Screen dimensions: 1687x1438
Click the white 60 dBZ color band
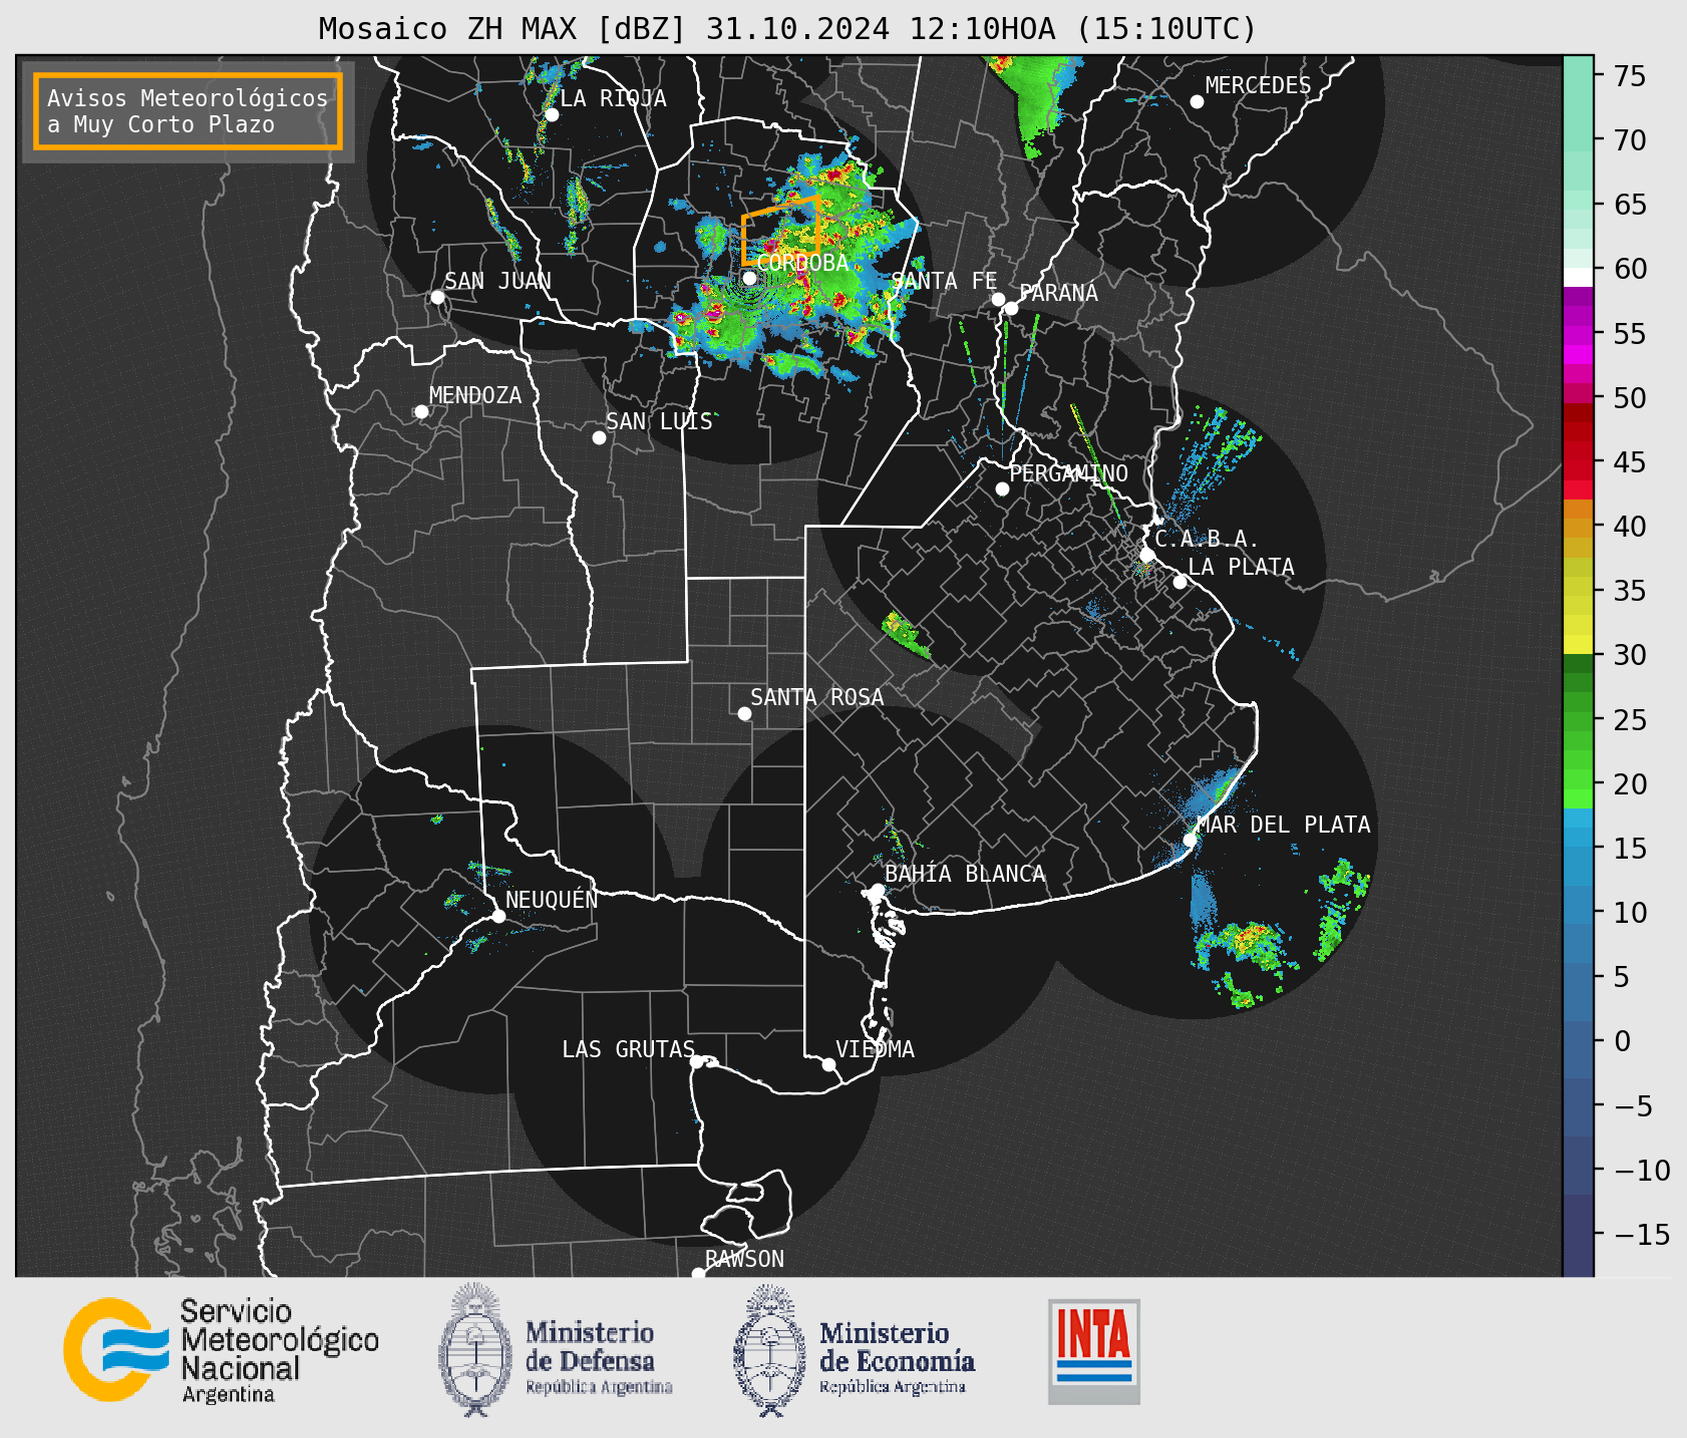pos(1577,277)
